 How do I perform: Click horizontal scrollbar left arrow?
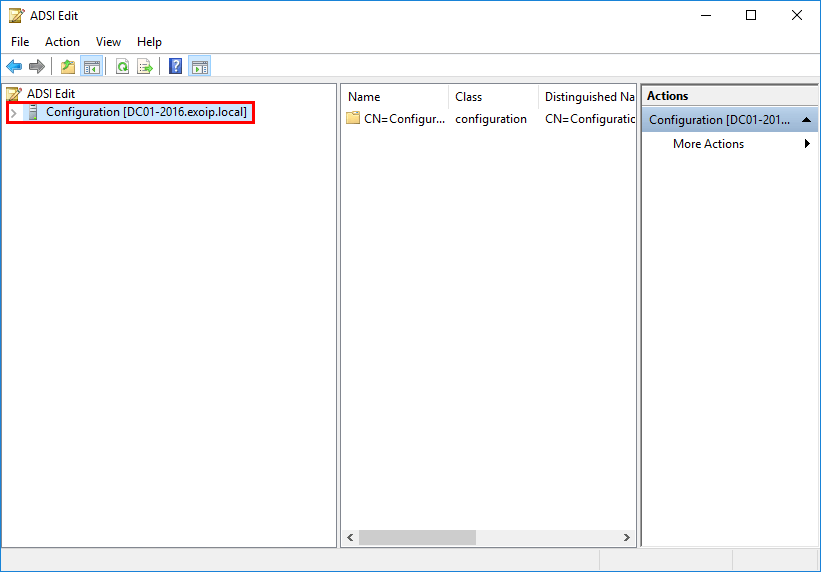pos(350,537)
